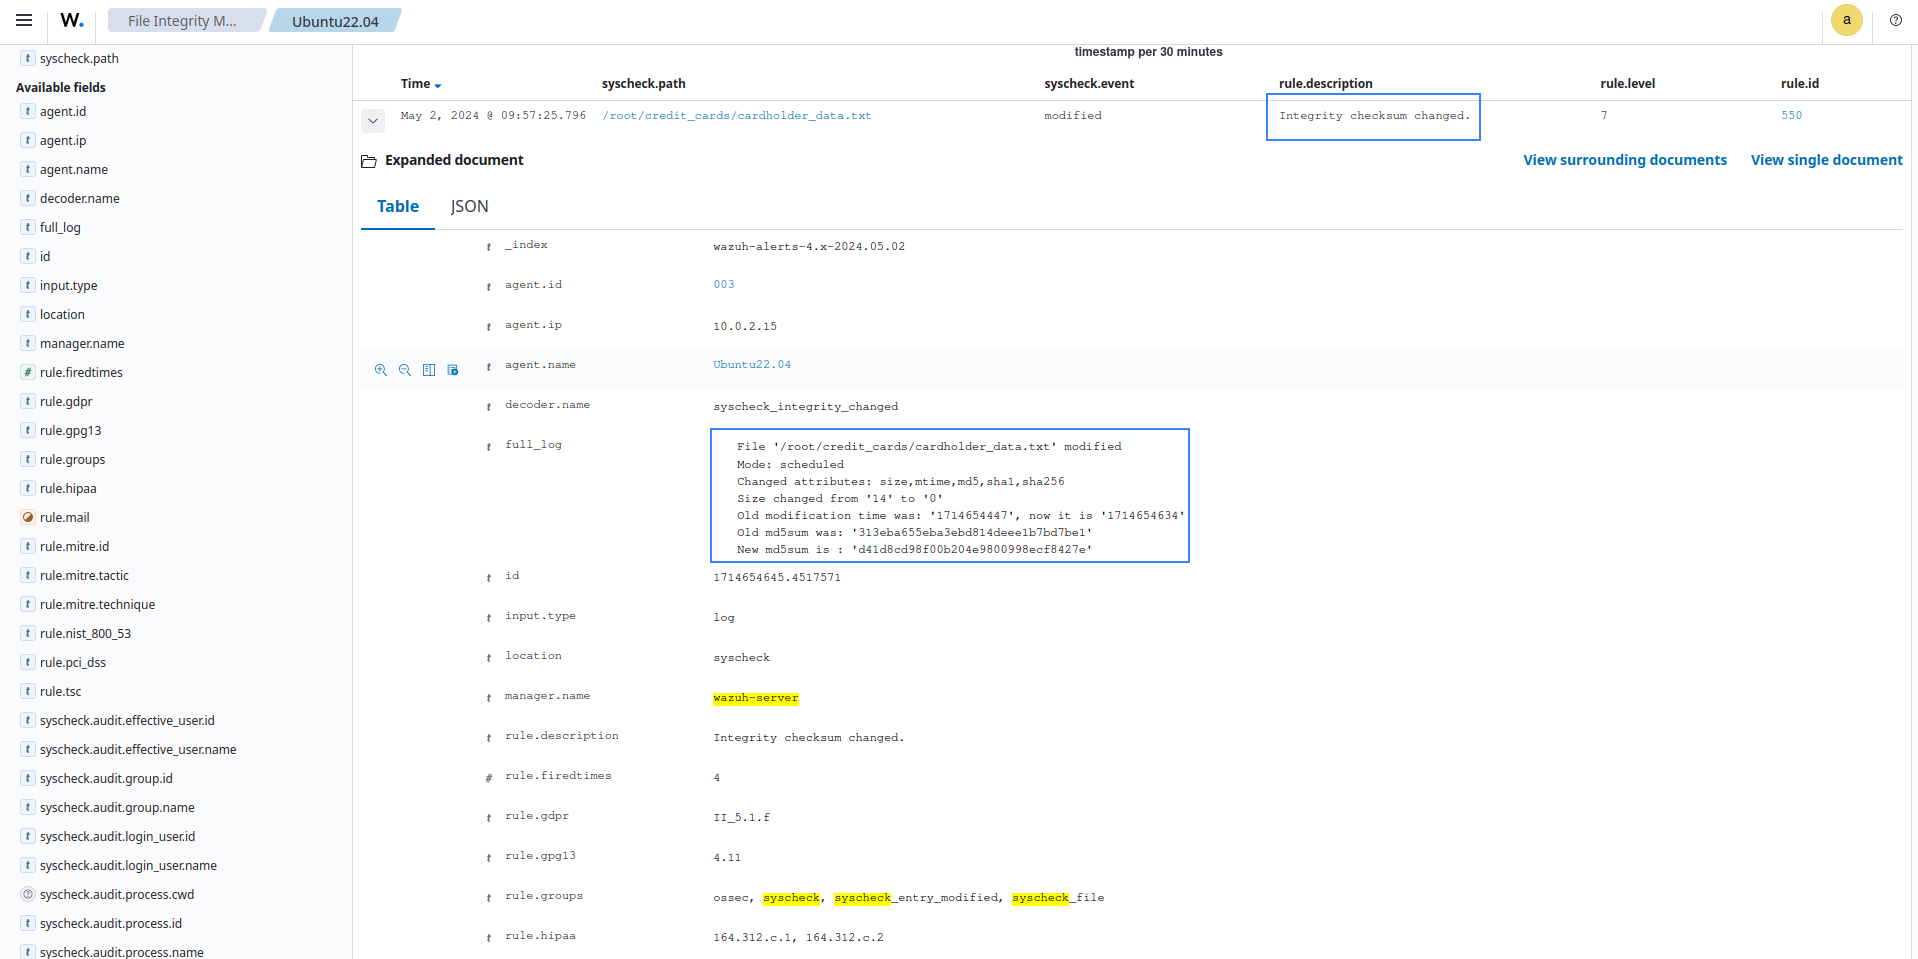Select the syscheck.path selected field
Image resolution: width=1918 pixels, height=959 pixels.
[x=79, y=58]
